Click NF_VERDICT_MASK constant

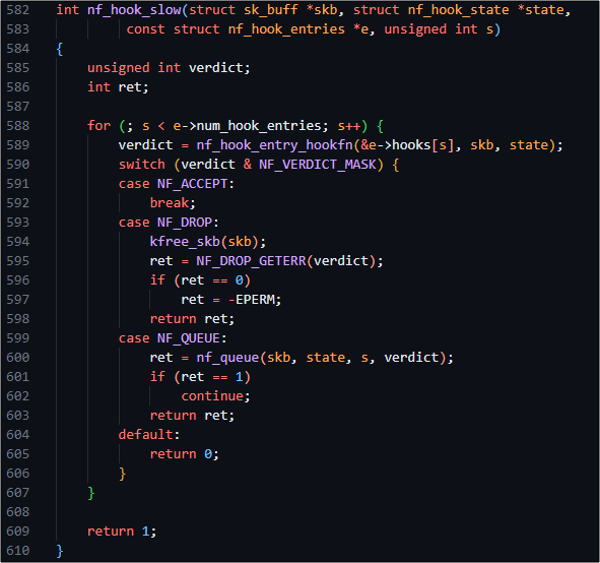point(318,165)
